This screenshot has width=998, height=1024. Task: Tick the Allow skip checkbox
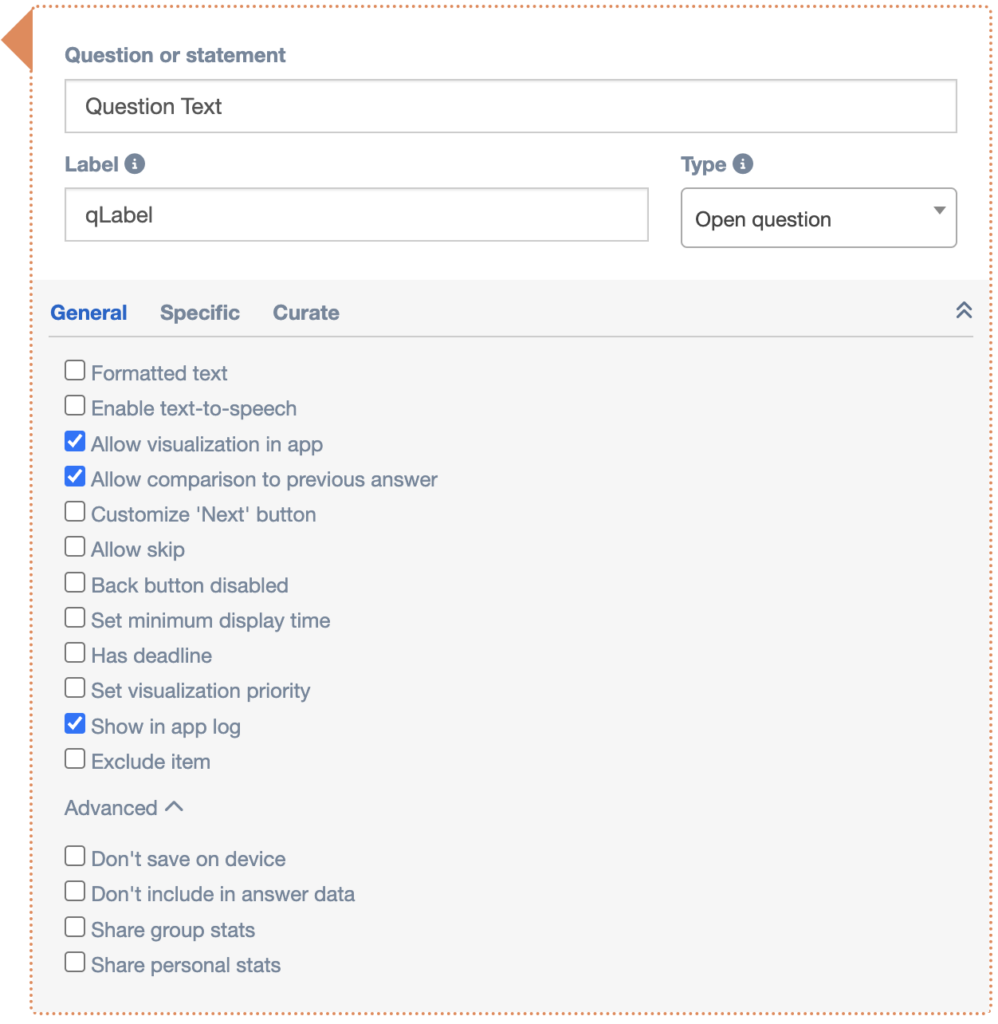point(75,548)
